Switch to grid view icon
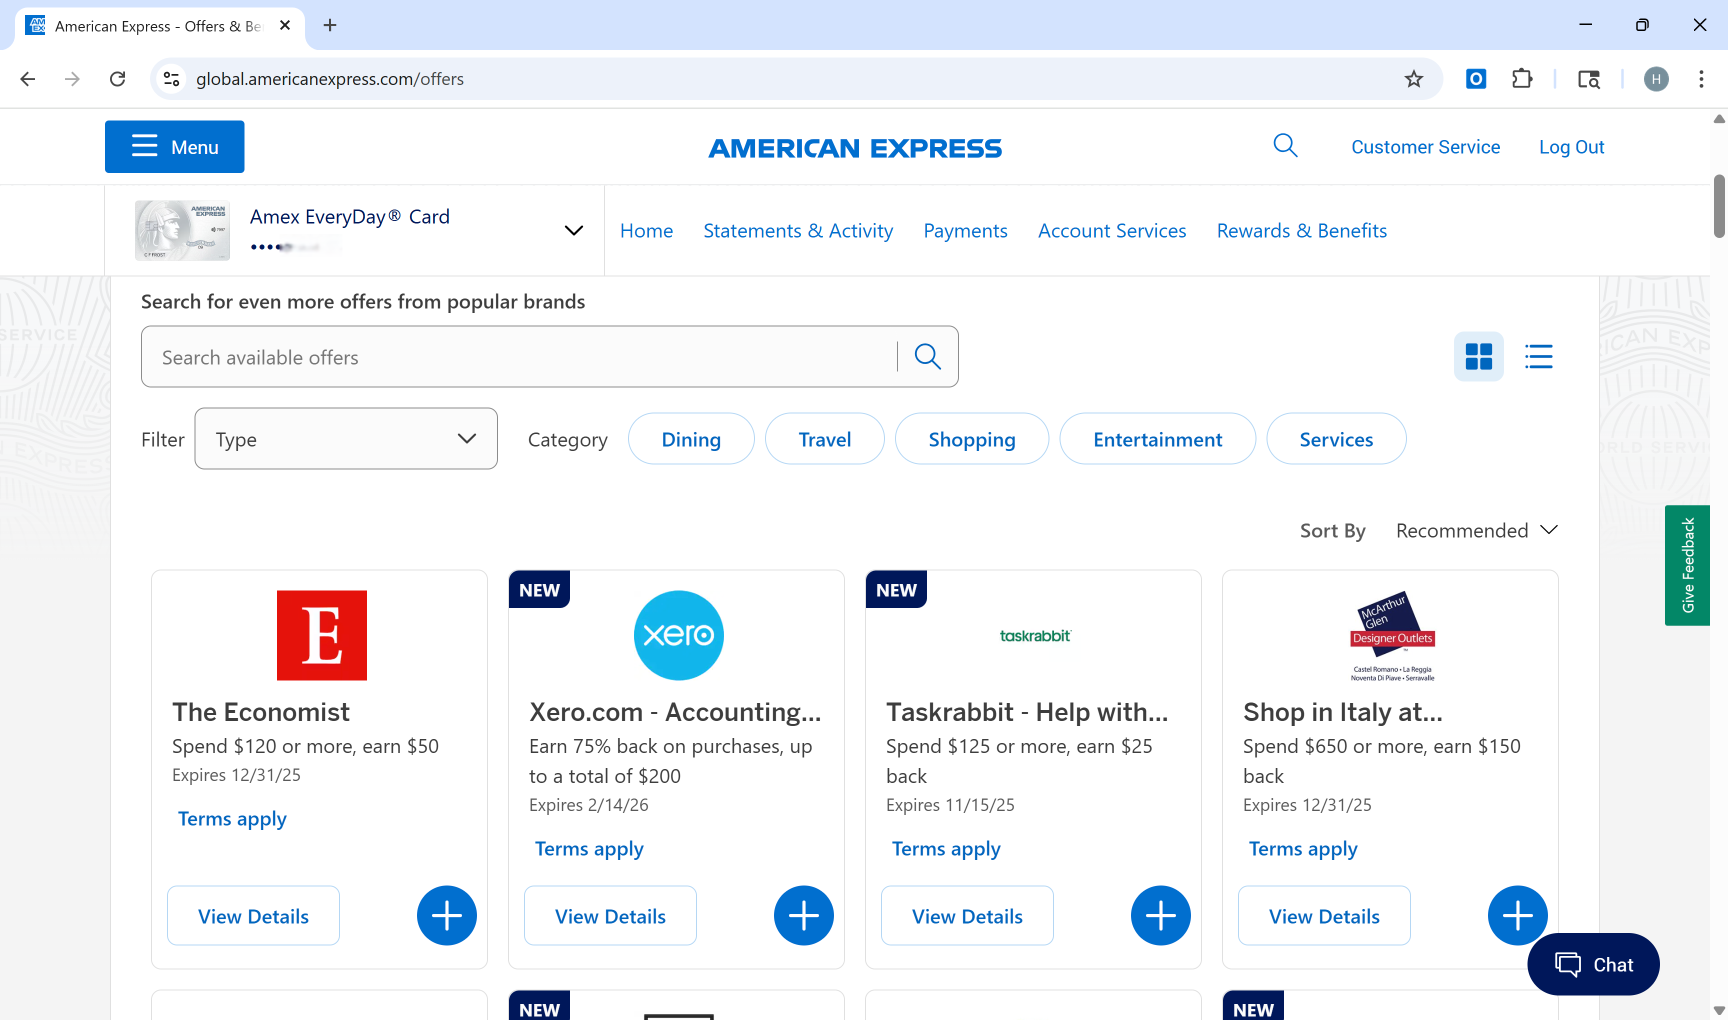Screen dimensions: 1728x1020 1478,357
